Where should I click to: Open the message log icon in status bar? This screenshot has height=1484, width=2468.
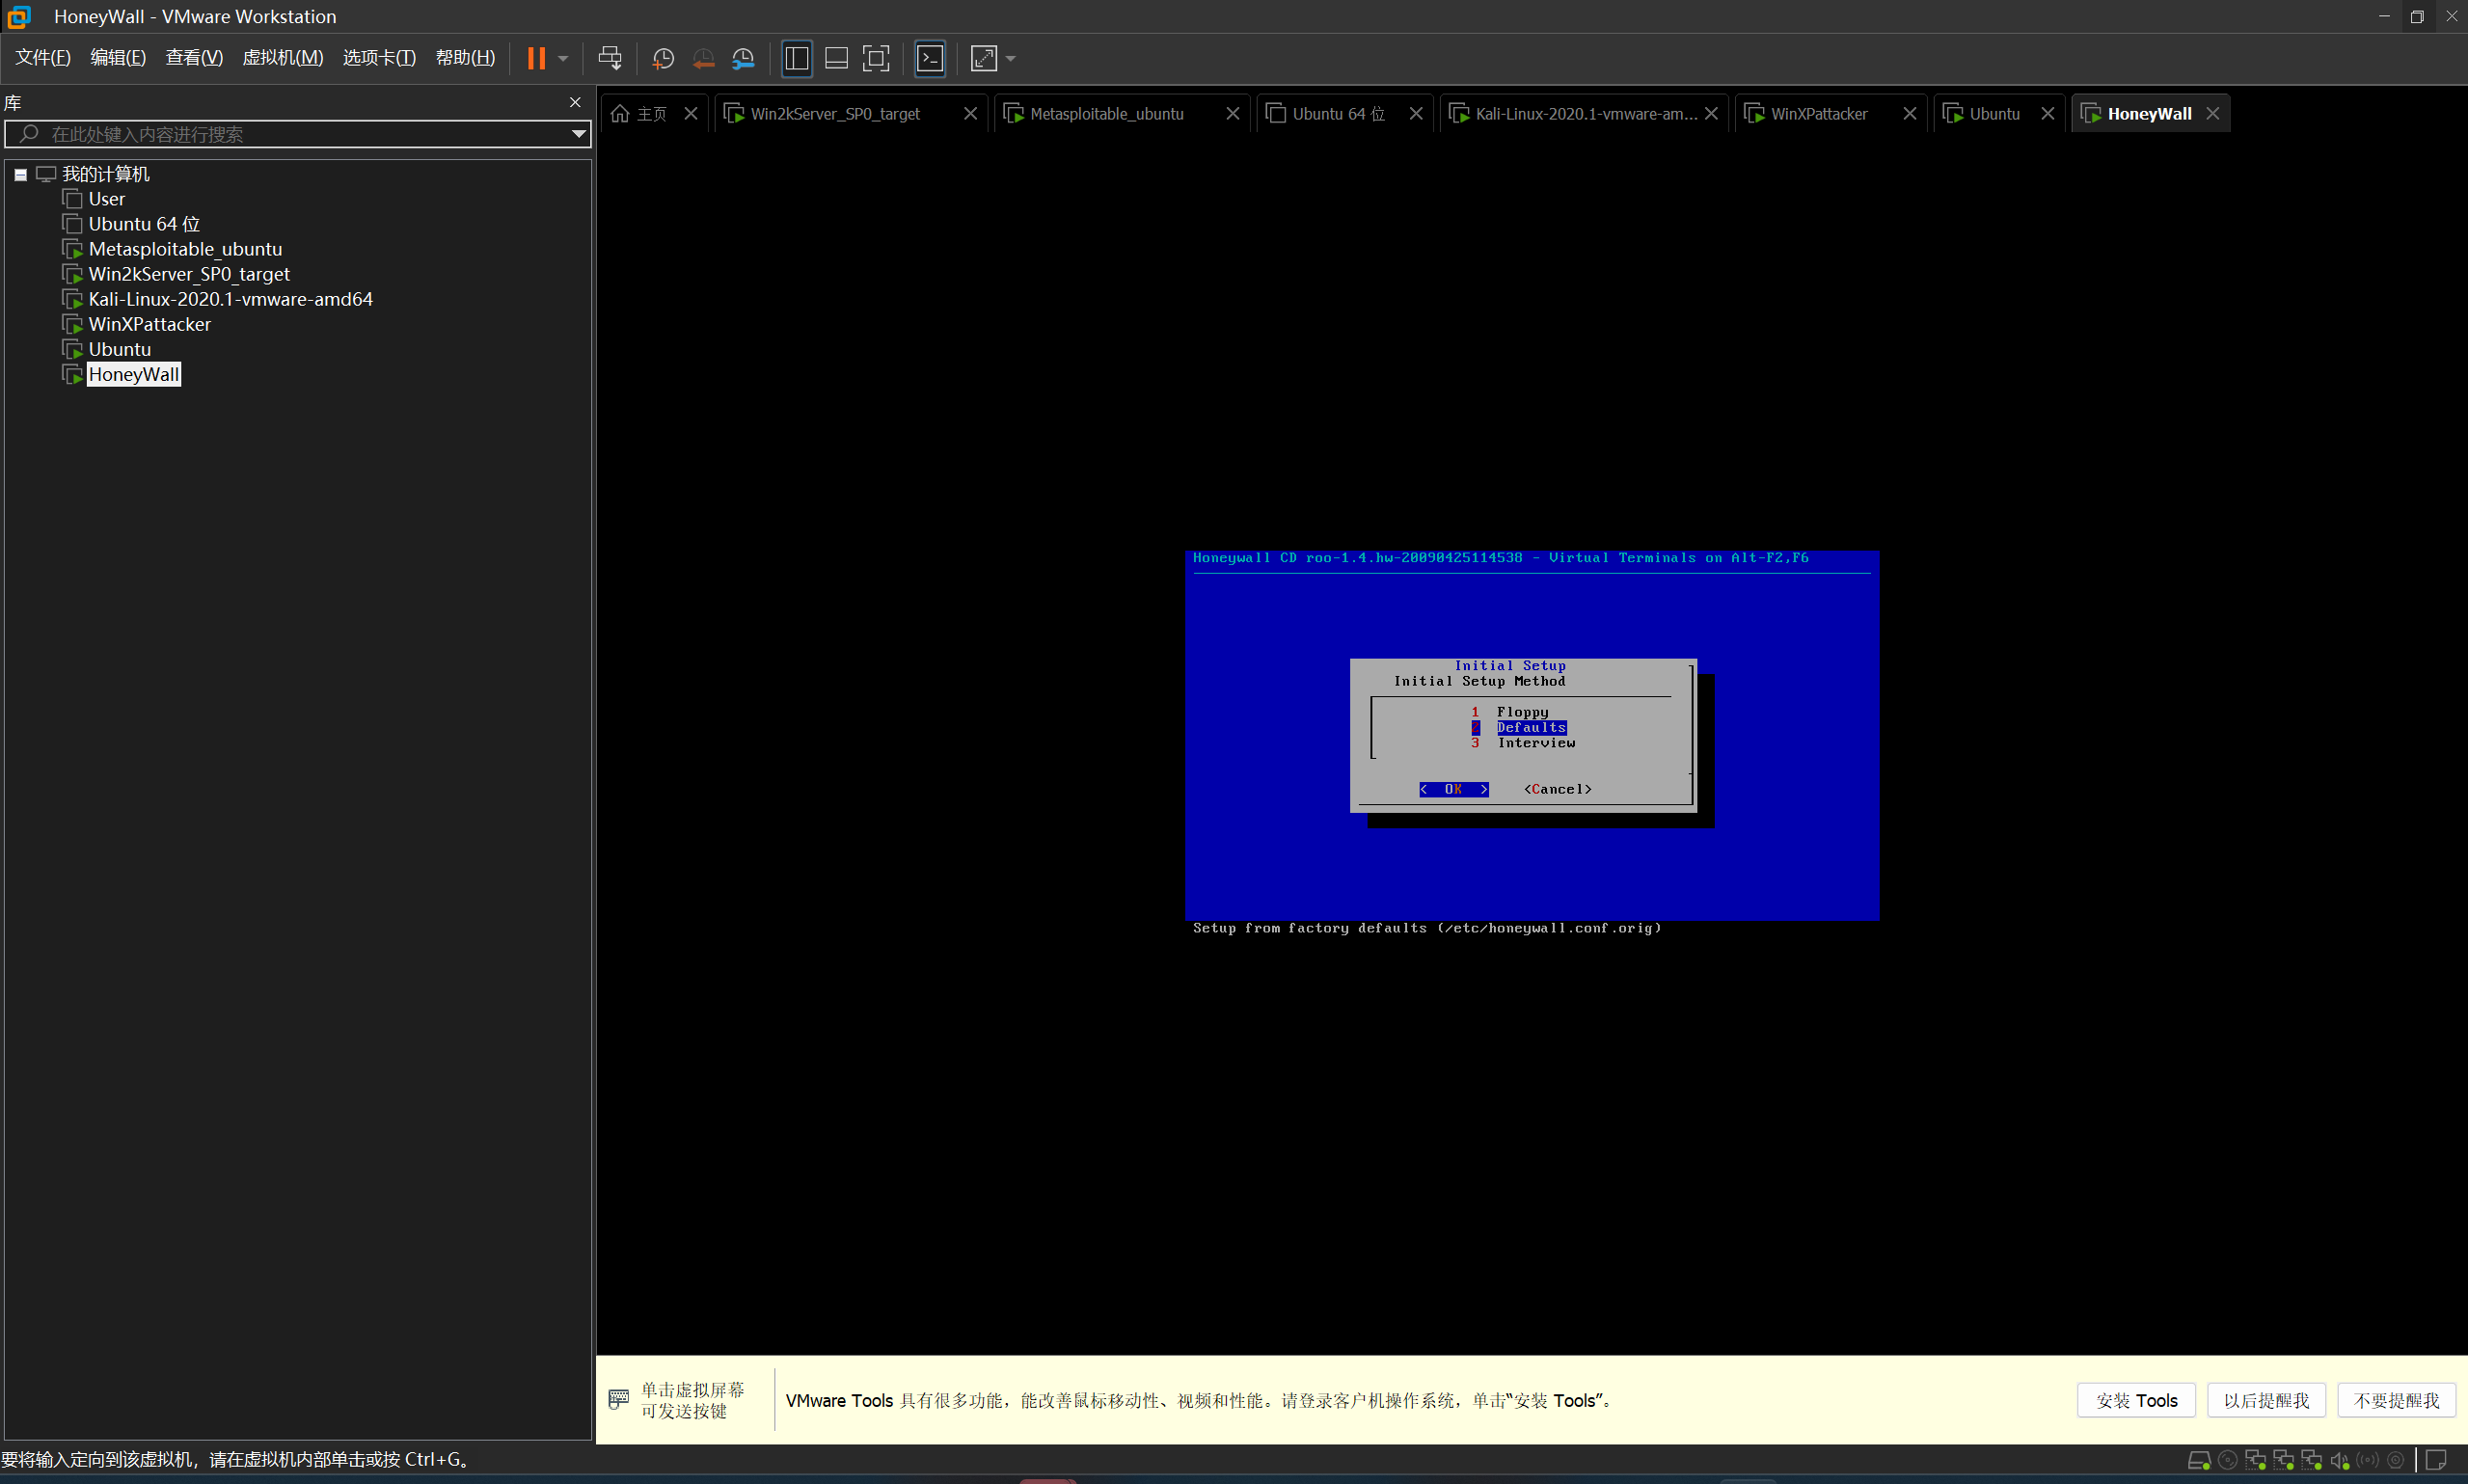tap(2437, 1460)
